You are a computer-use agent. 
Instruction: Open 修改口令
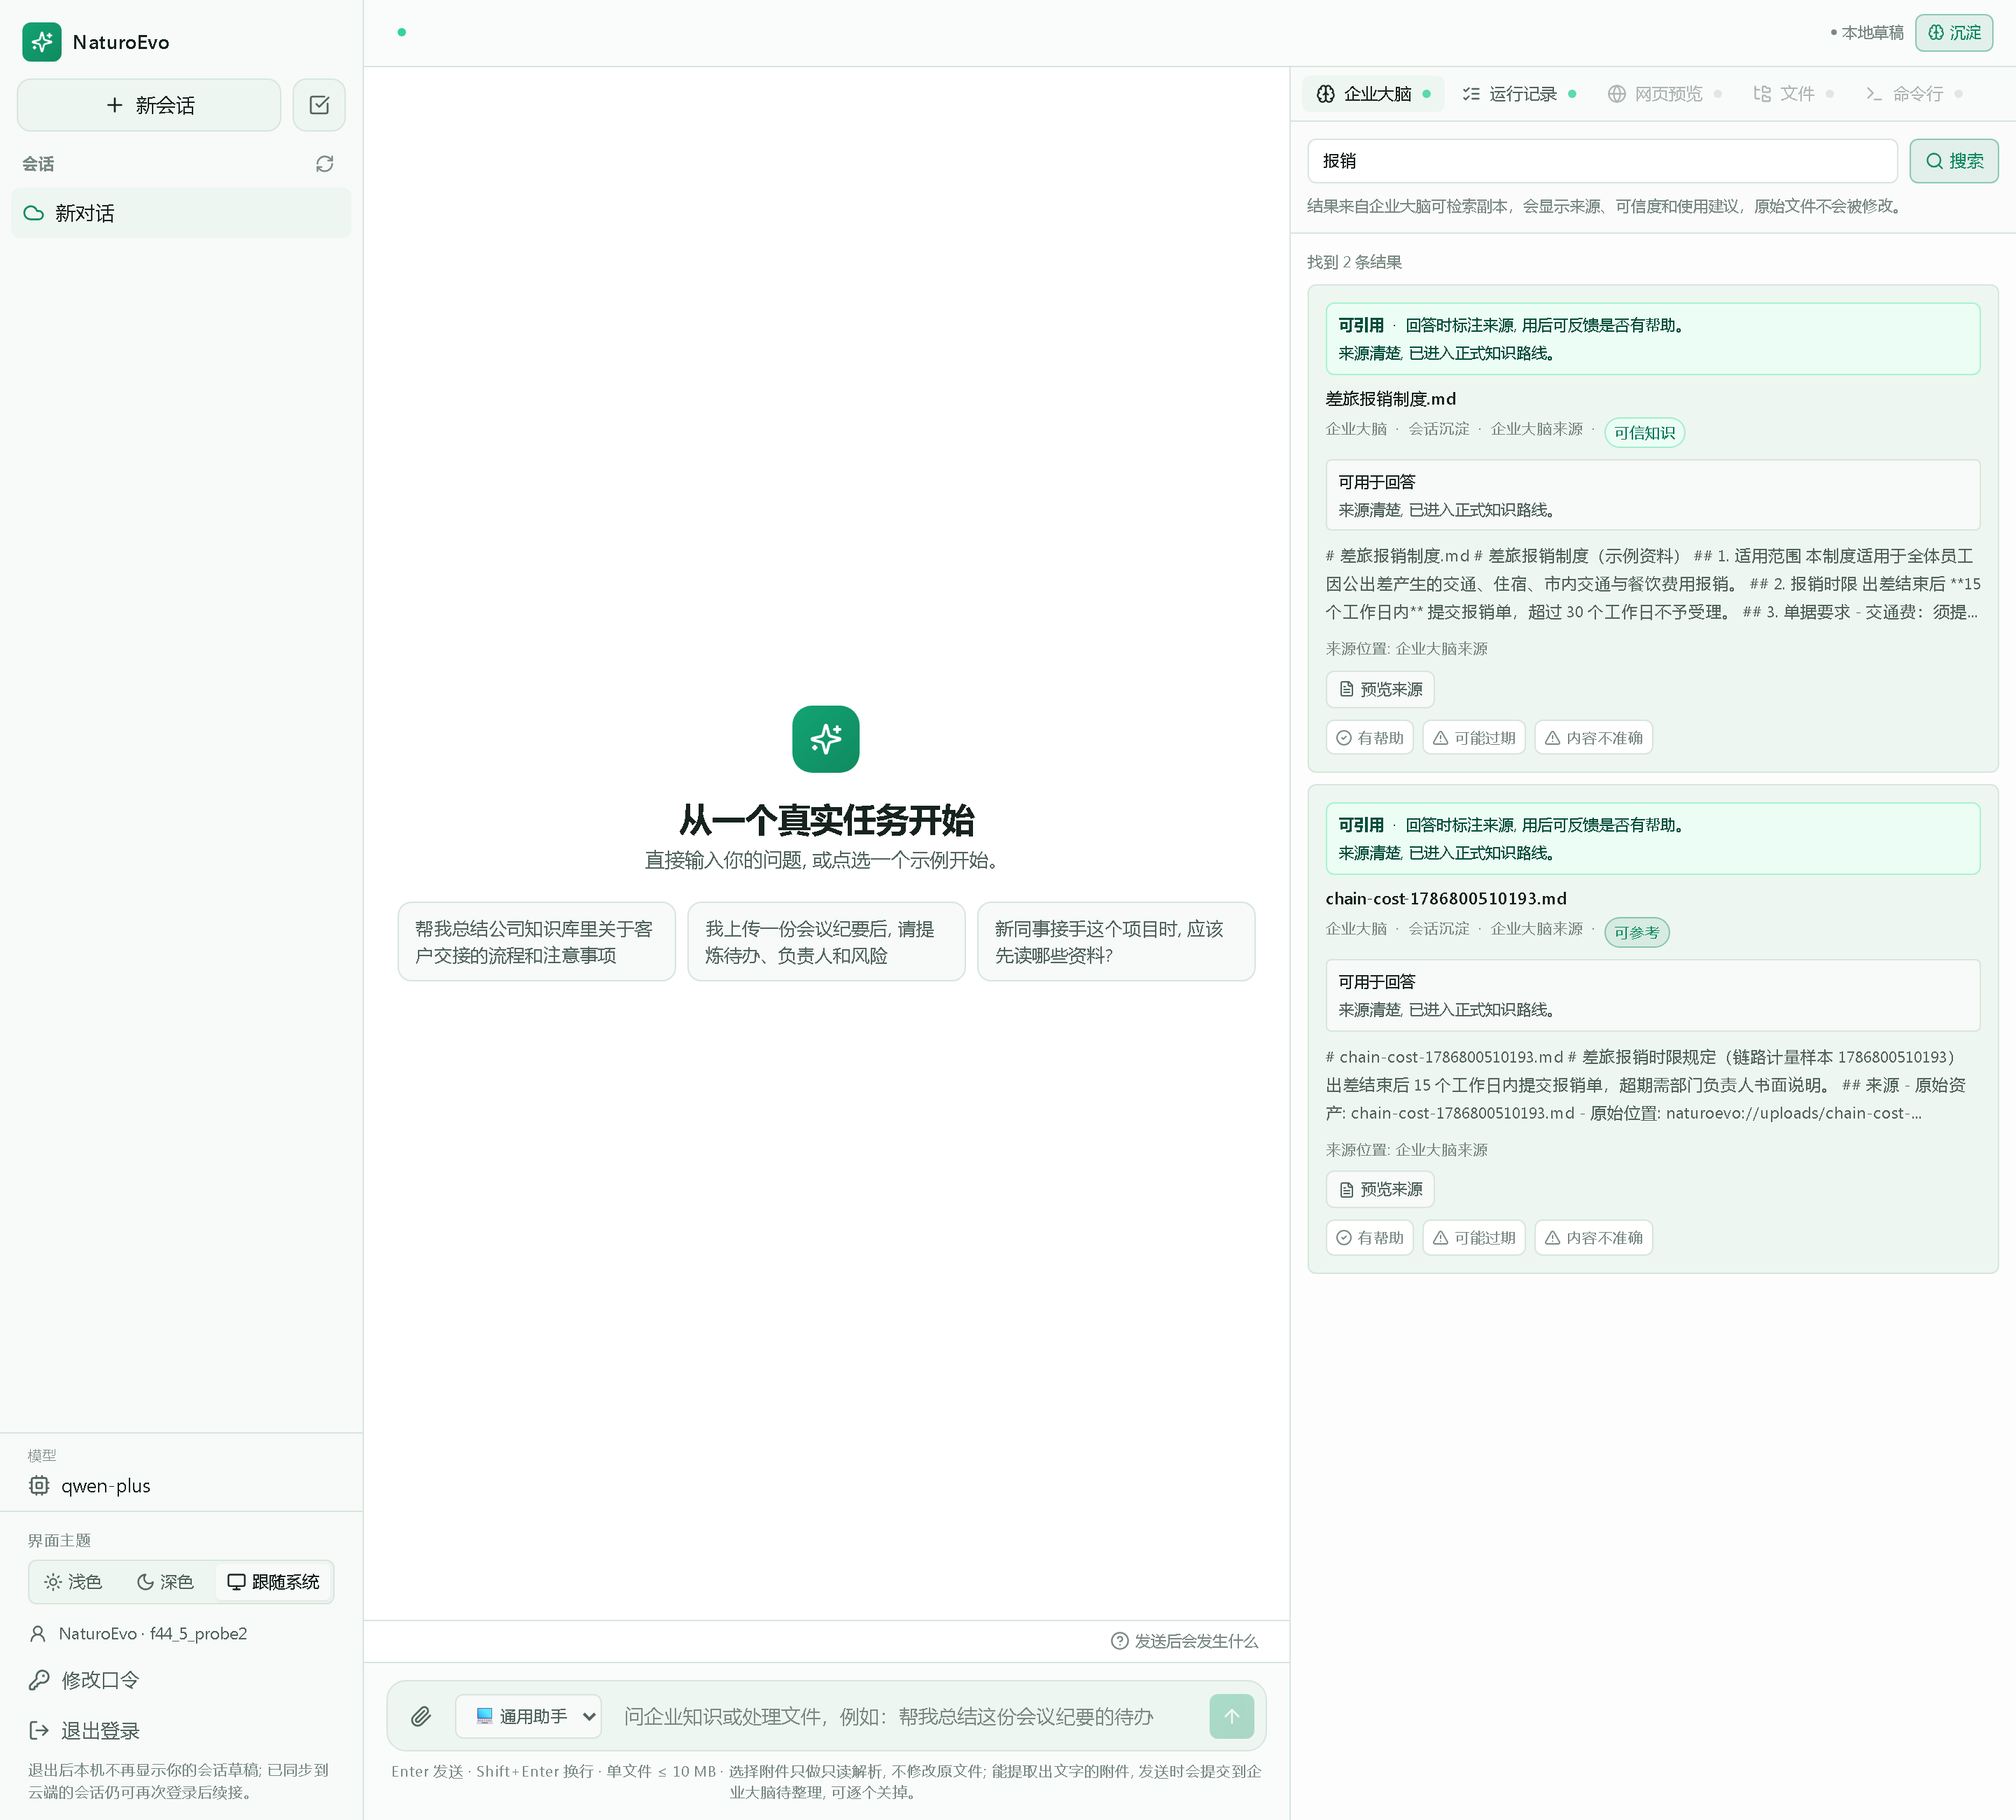tap(85, 1680)
